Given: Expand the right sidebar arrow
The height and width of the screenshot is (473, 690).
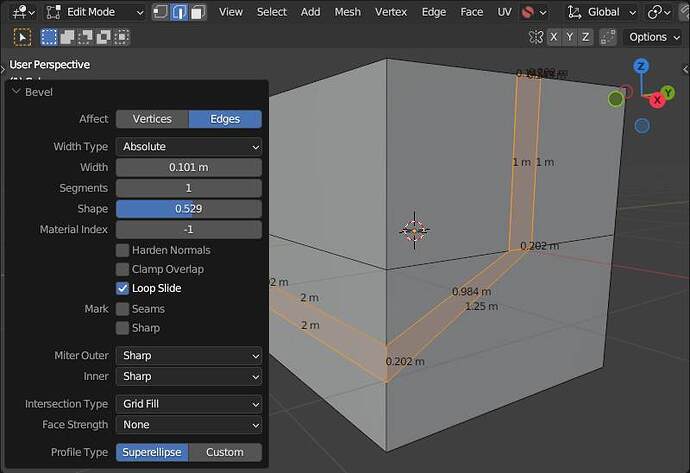Looking at the screenshot, I should (x=686, y=70).
